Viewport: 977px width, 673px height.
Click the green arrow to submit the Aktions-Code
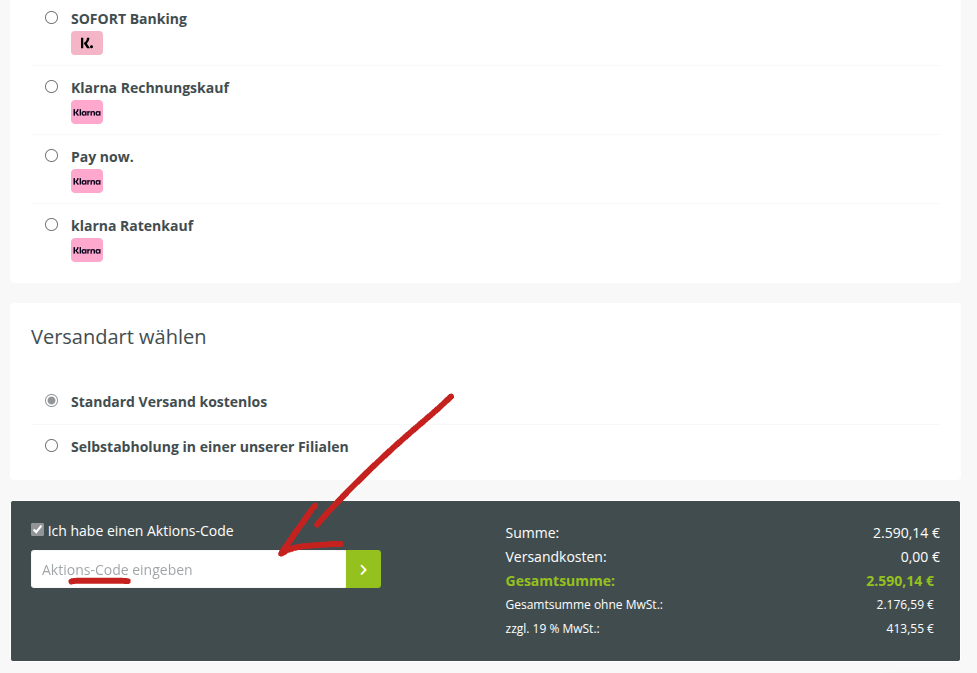point(365,568)
